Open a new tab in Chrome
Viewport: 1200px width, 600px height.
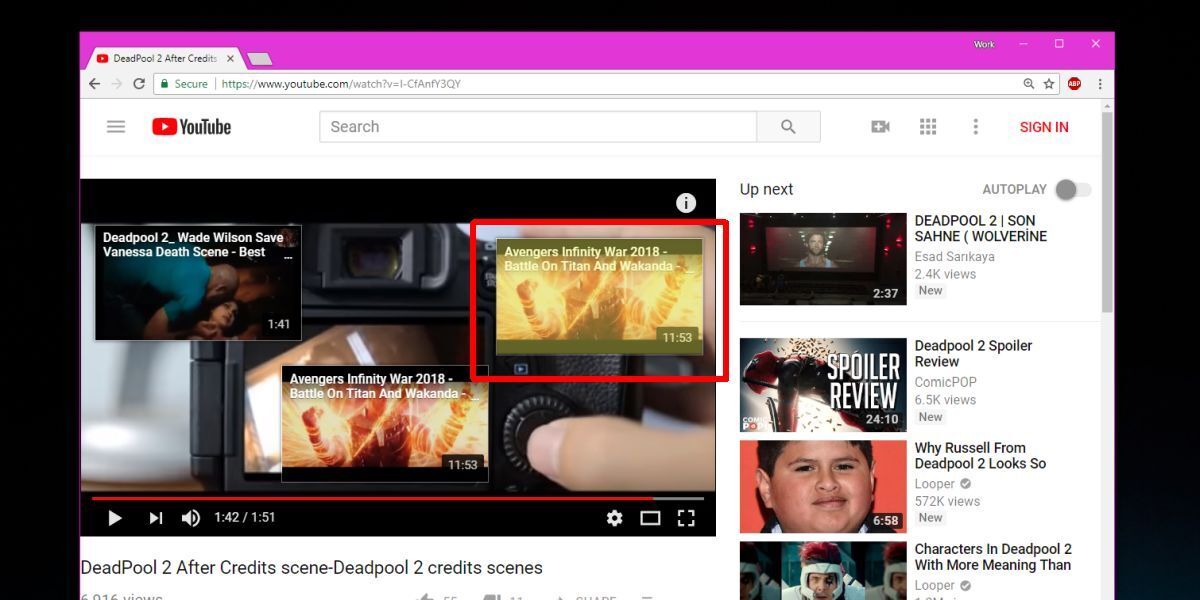pos(258,59)
